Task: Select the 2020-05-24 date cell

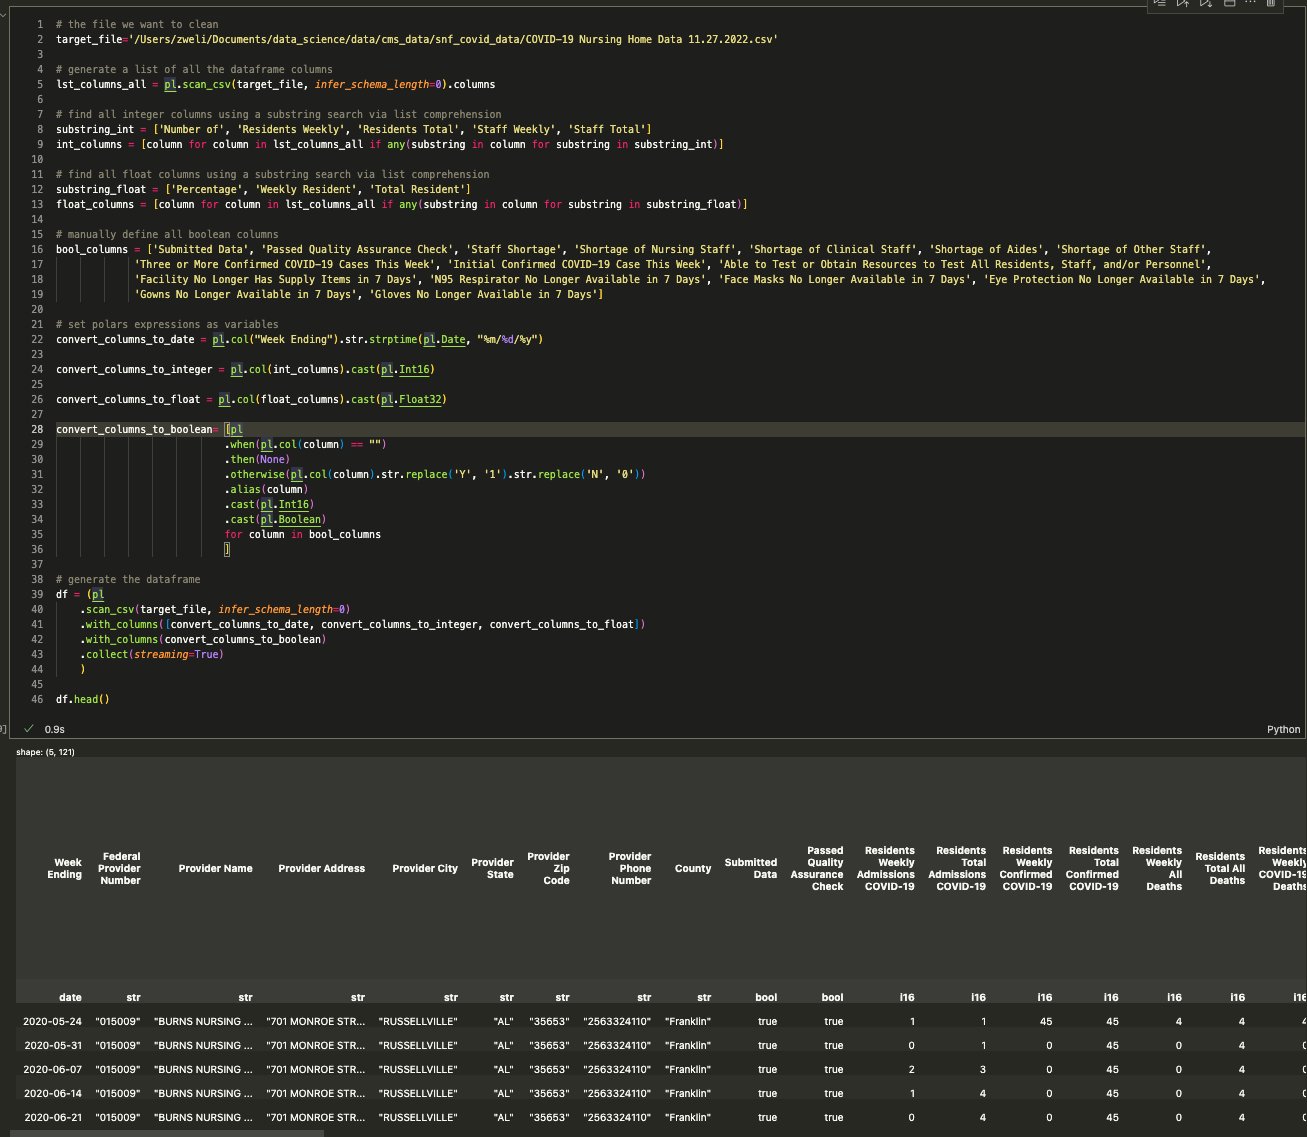Action: 52,1021
